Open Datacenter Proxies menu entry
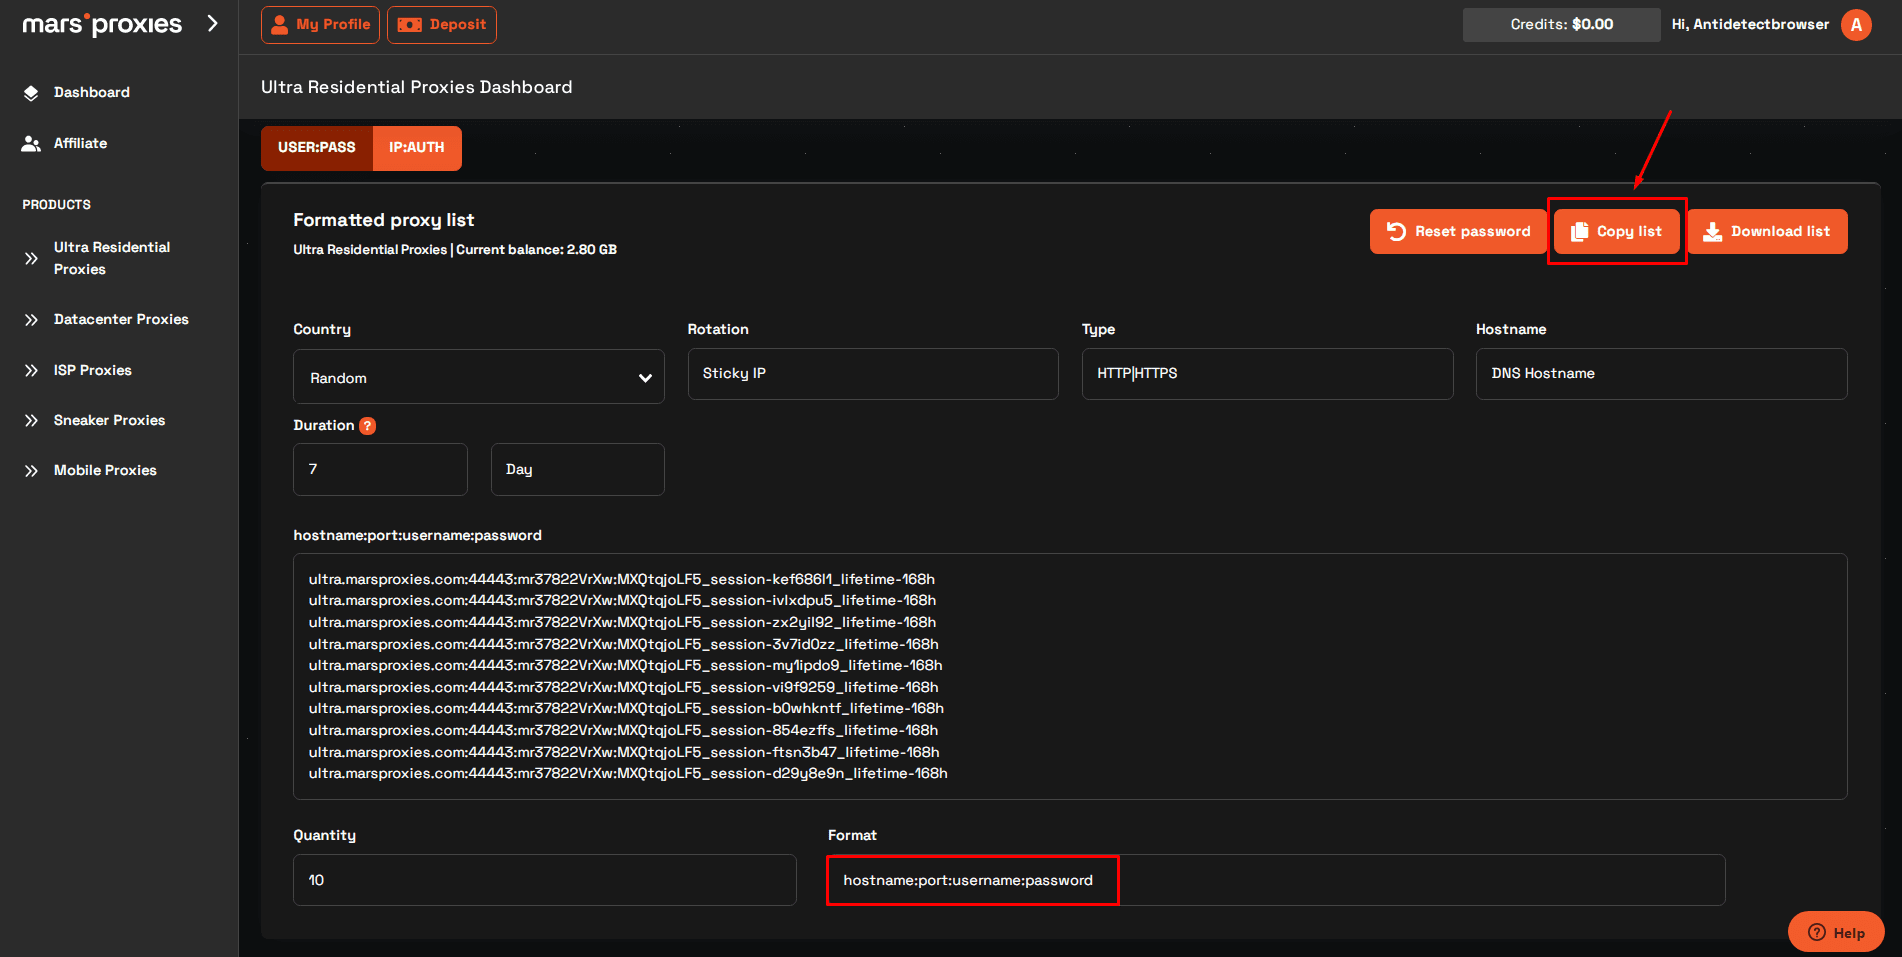This screenshot has width=1902, height=957. (x=121, y=319)
